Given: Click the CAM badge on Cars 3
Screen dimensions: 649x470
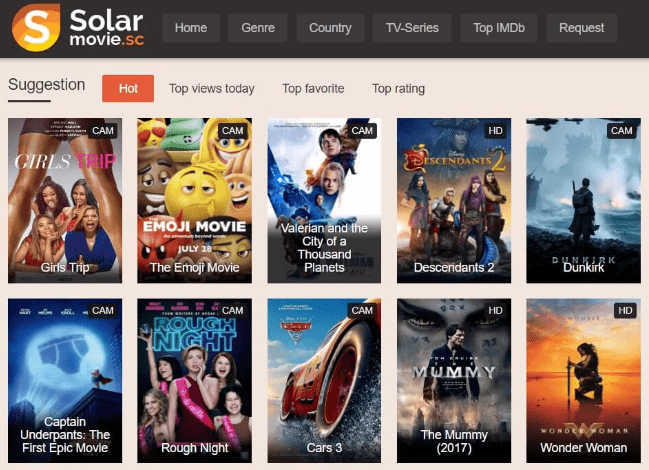Looking at the screenshot, I should [x=362, y=310].
